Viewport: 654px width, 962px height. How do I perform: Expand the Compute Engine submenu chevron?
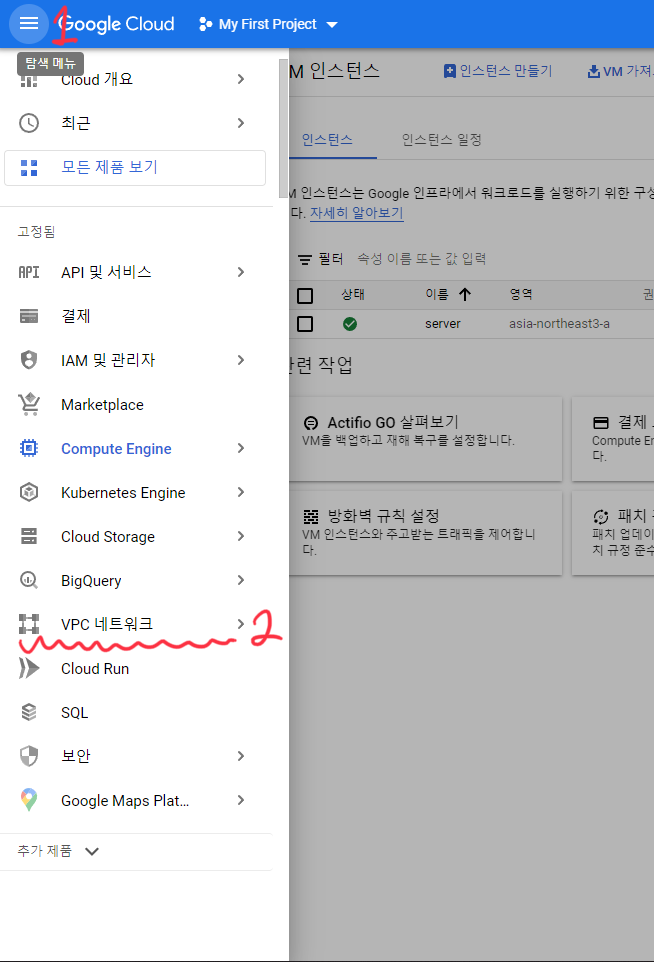tap(240, 448)
